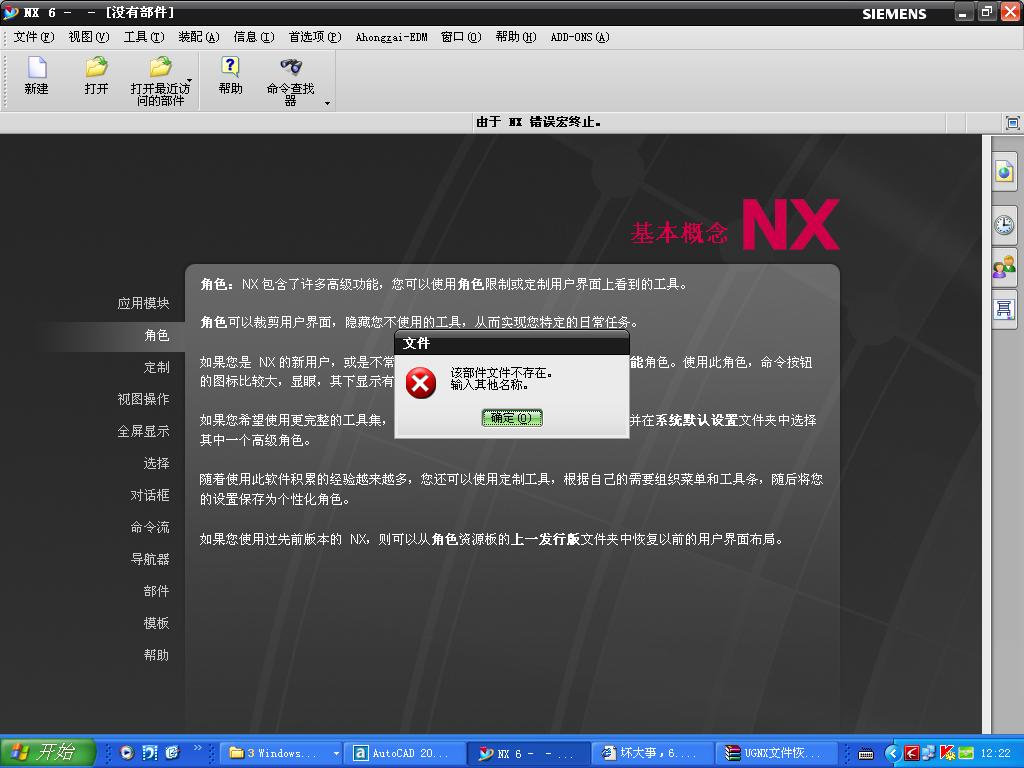Viewport: 1024px width, 768px height.
Task: Open the 命令查找器 binoculars icon
Action: (291, 67)
